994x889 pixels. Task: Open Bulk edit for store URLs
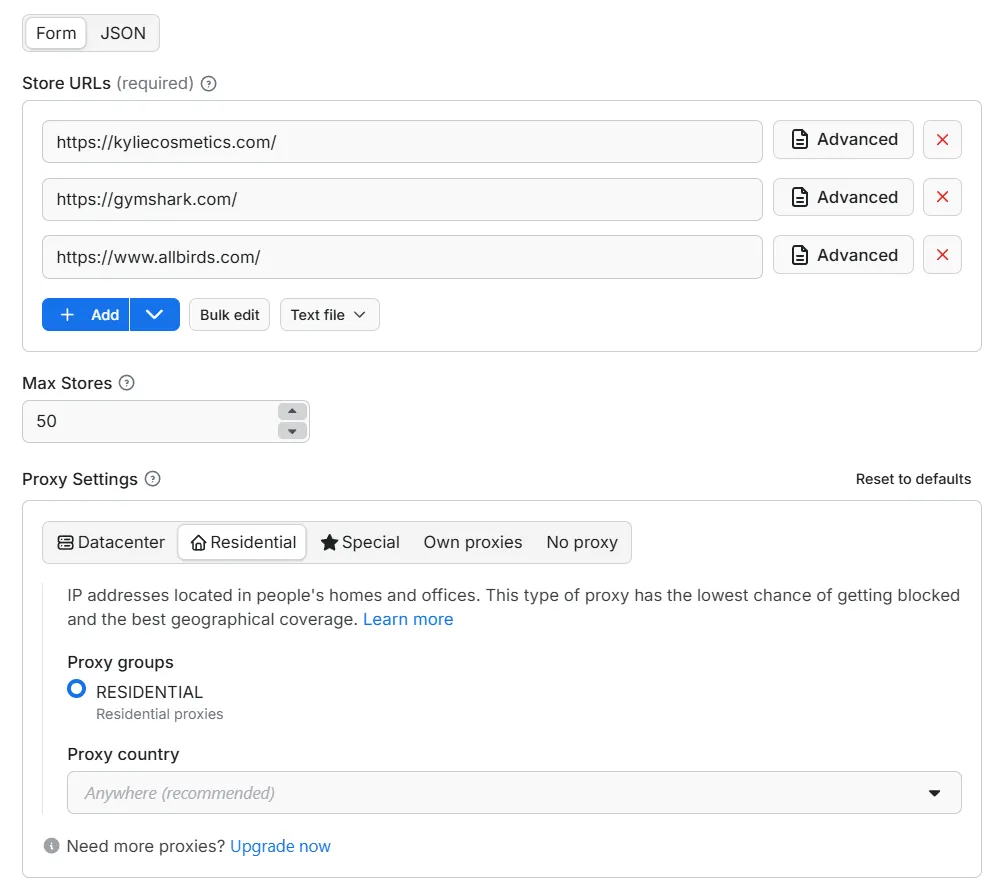229,314
